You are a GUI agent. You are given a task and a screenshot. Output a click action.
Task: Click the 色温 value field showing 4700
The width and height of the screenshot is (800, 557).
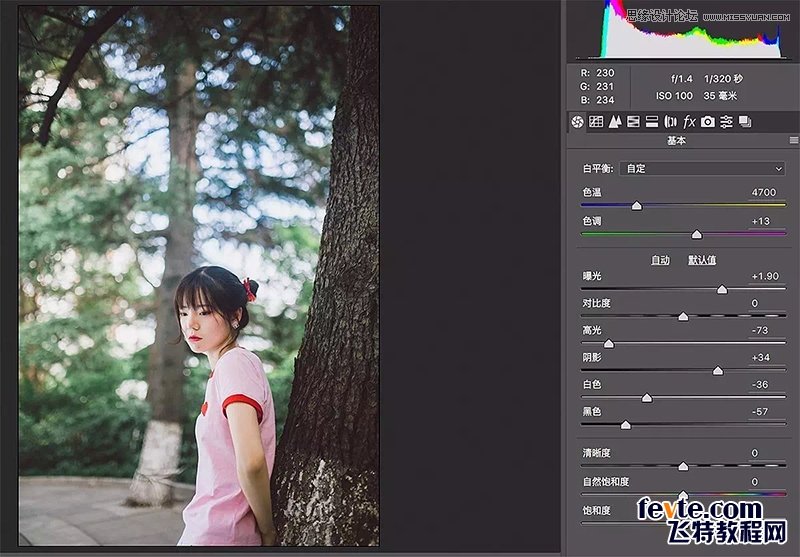click(x=764, y=192)
